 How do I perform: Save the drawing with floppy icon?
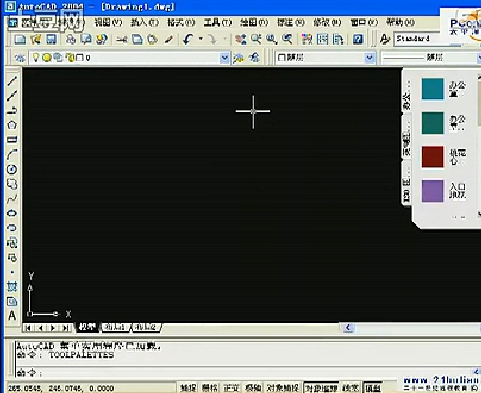pos(51,39)
